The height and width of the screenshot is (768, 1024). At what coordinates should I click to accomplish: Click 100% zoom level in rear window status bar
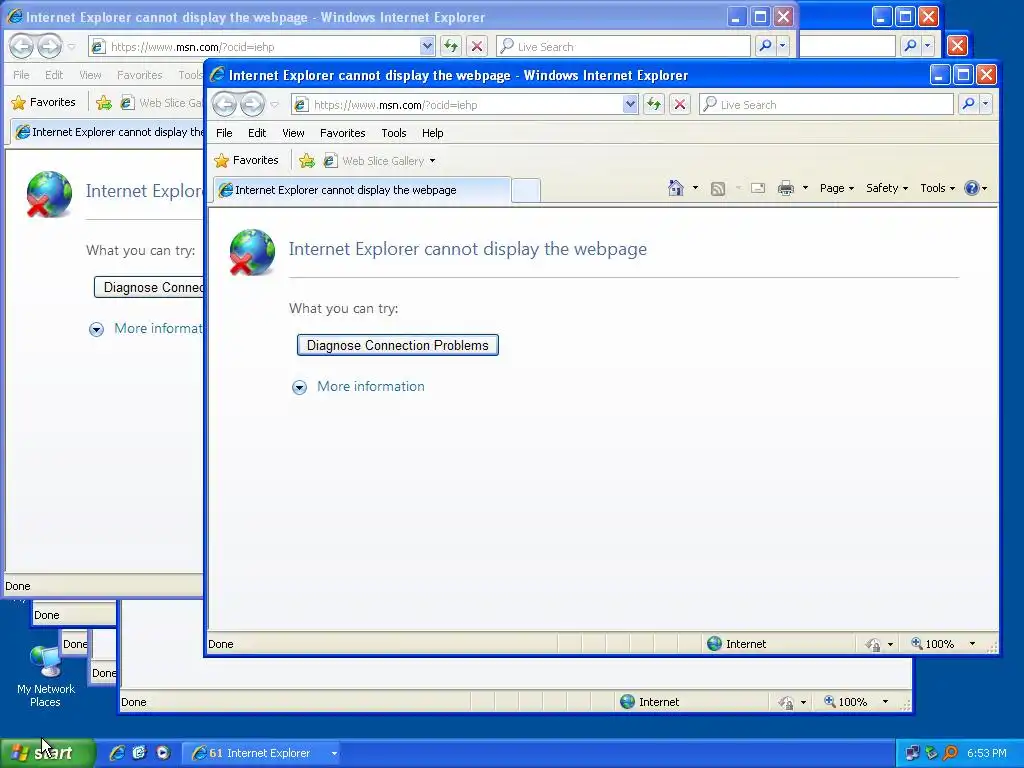pyautogui.click(x=846, y=702)
